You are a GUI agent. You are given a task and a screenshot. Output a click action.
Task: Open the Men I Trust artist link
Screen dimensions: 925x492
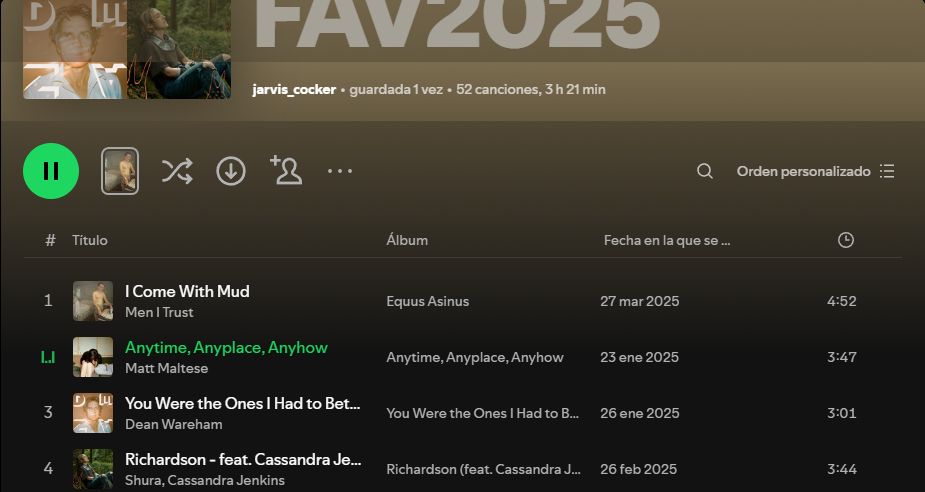(x=159, y=312)
